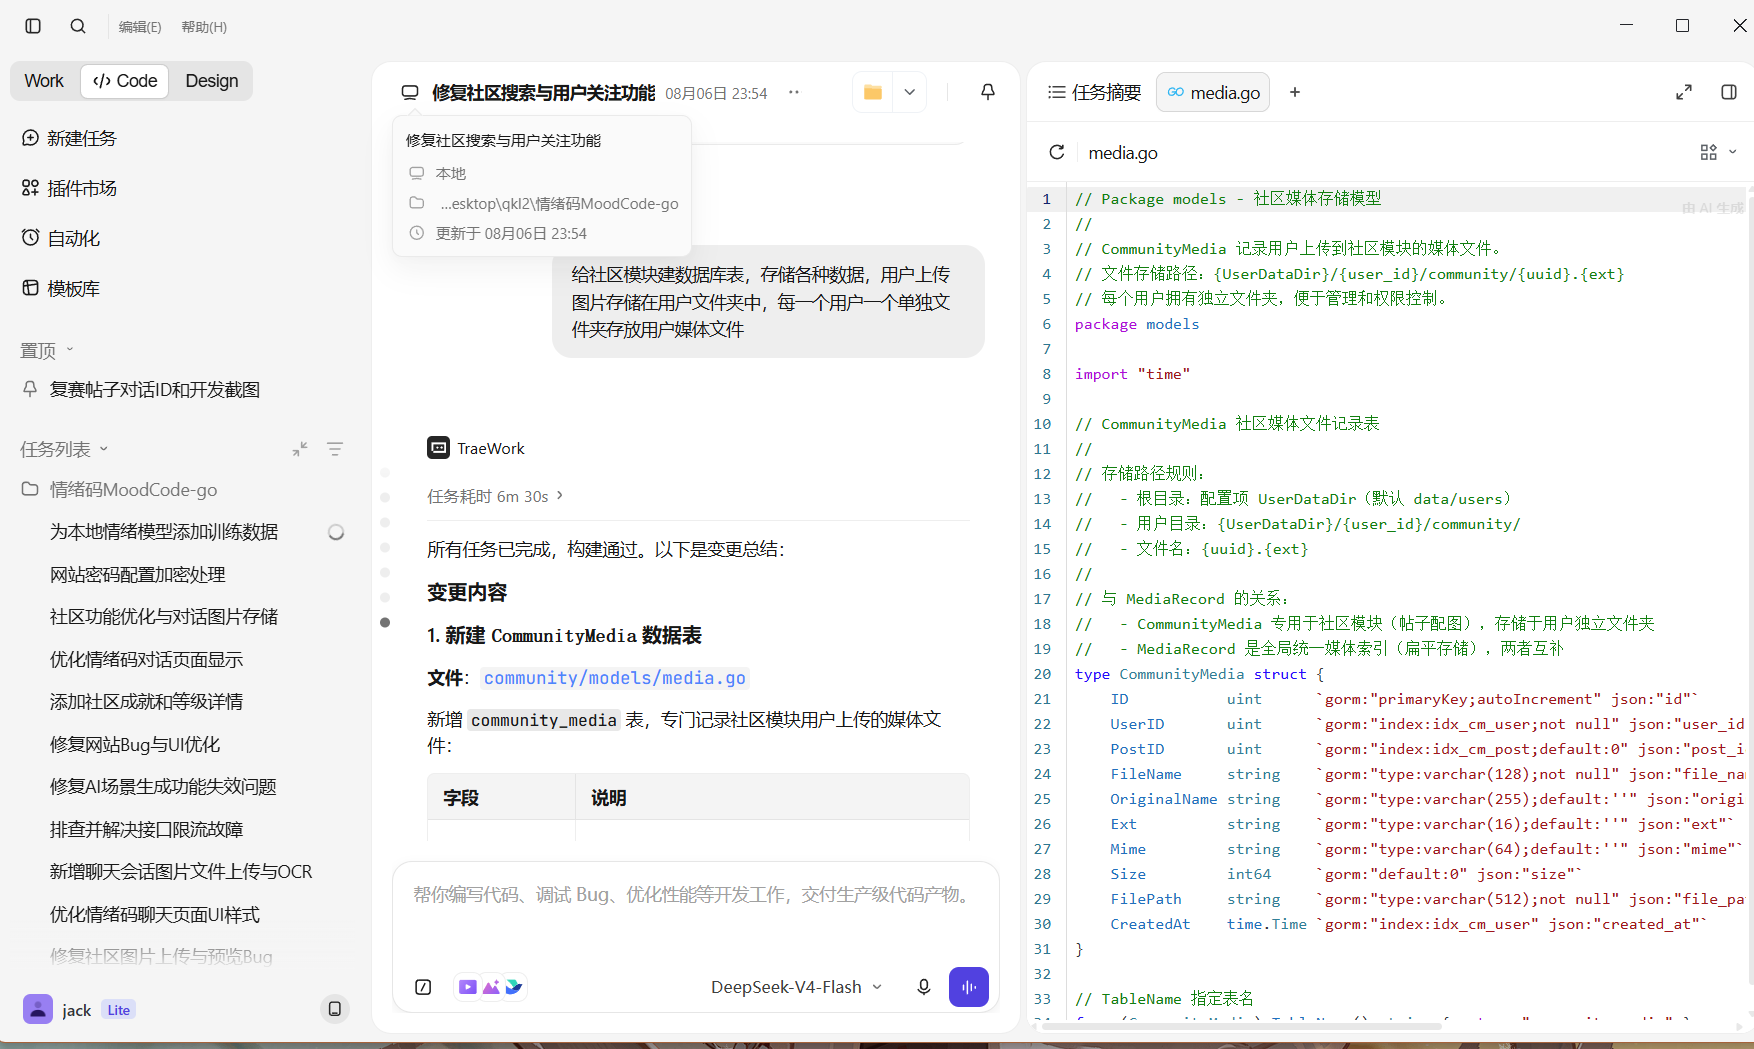The width and height of the screenshot is (1754, 1049).
Task: Click line number 20 in code gutter
Action: pos(1042,674)
